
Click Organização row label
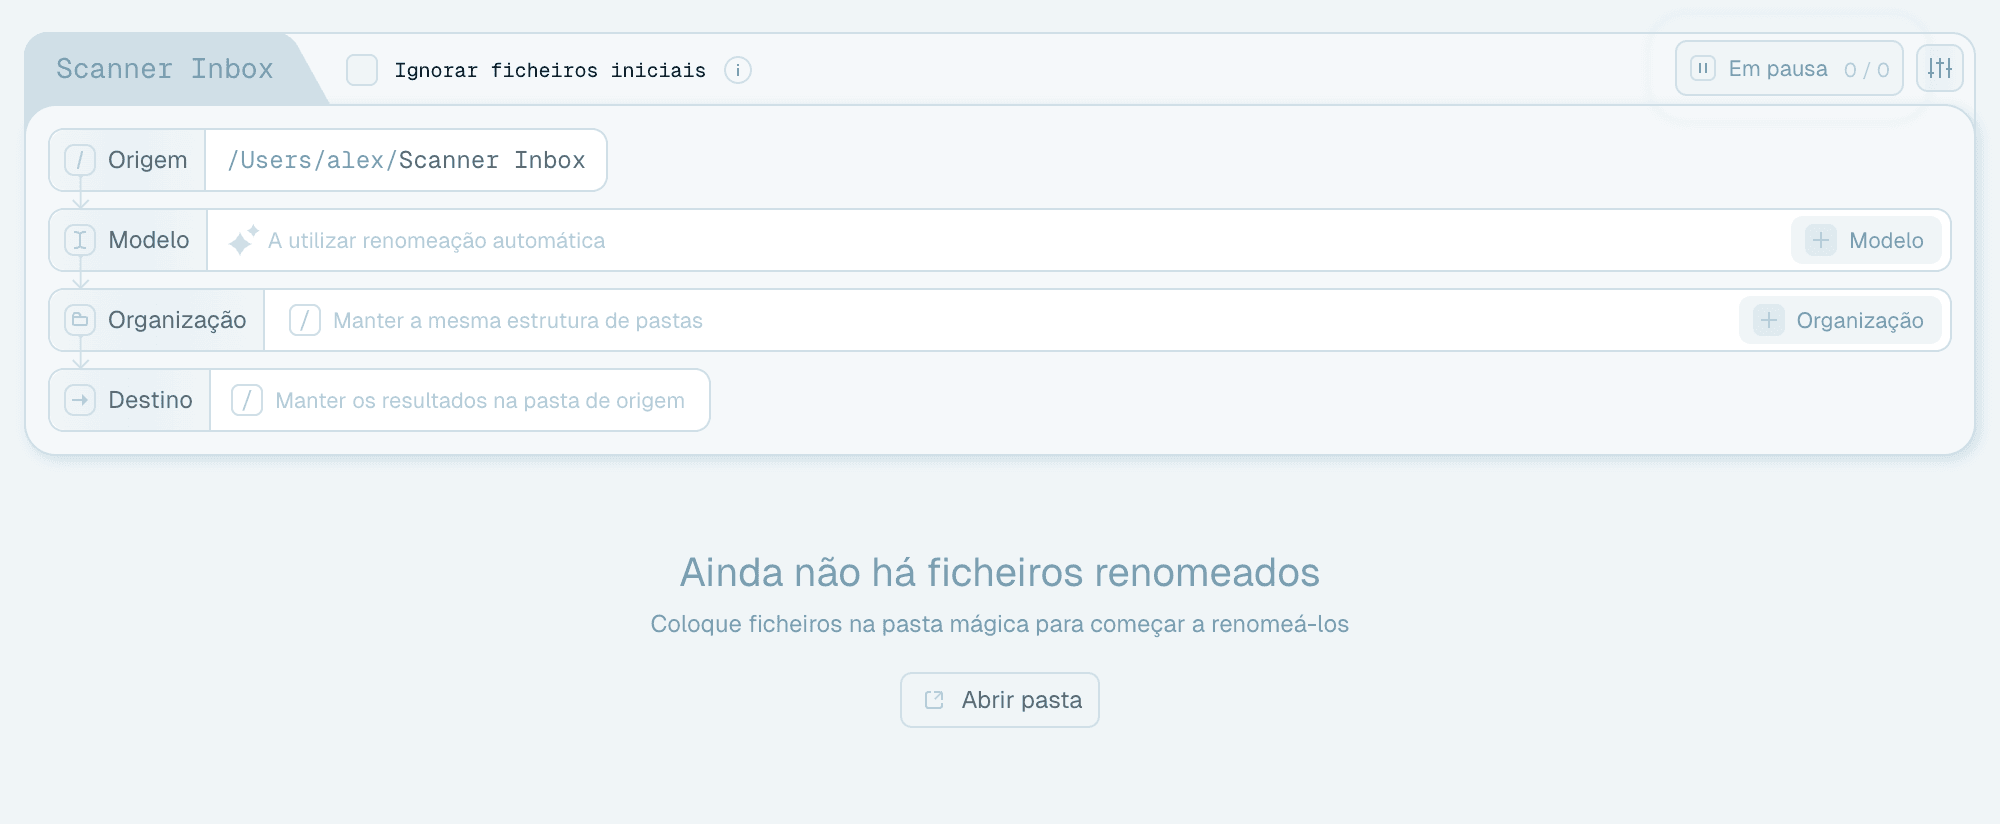click(177, 320)
